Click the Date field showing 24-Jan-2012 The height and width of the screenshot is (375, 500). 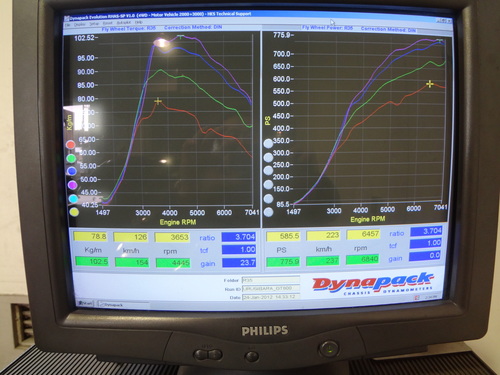tap(271, 297)
